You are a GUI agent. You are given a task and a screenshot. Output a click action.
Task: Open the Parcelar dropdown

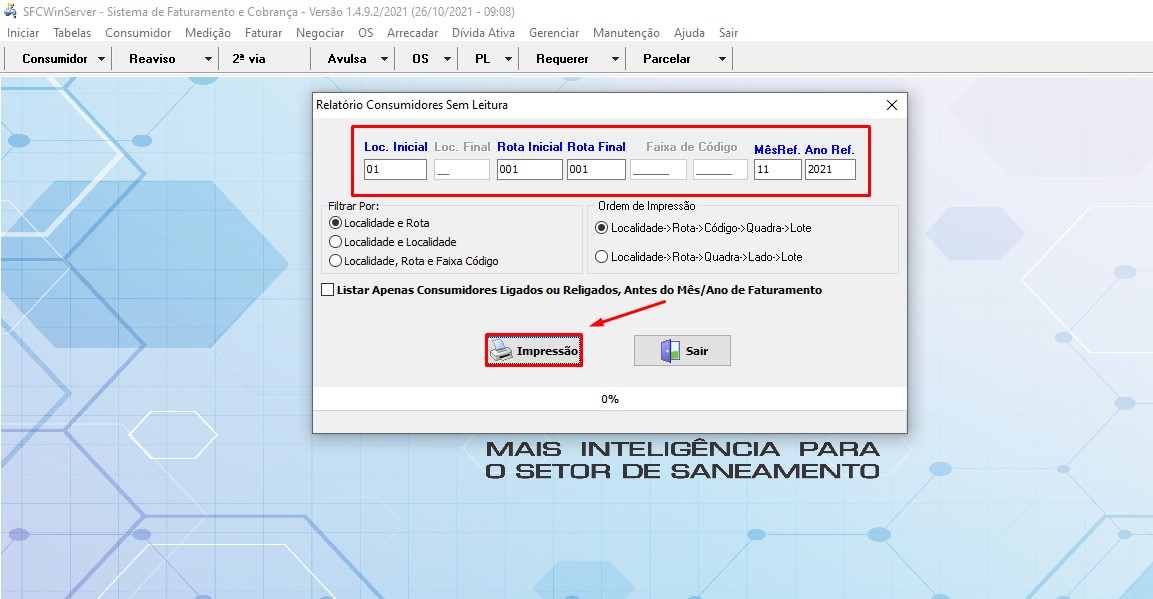[x=722, y=58]
